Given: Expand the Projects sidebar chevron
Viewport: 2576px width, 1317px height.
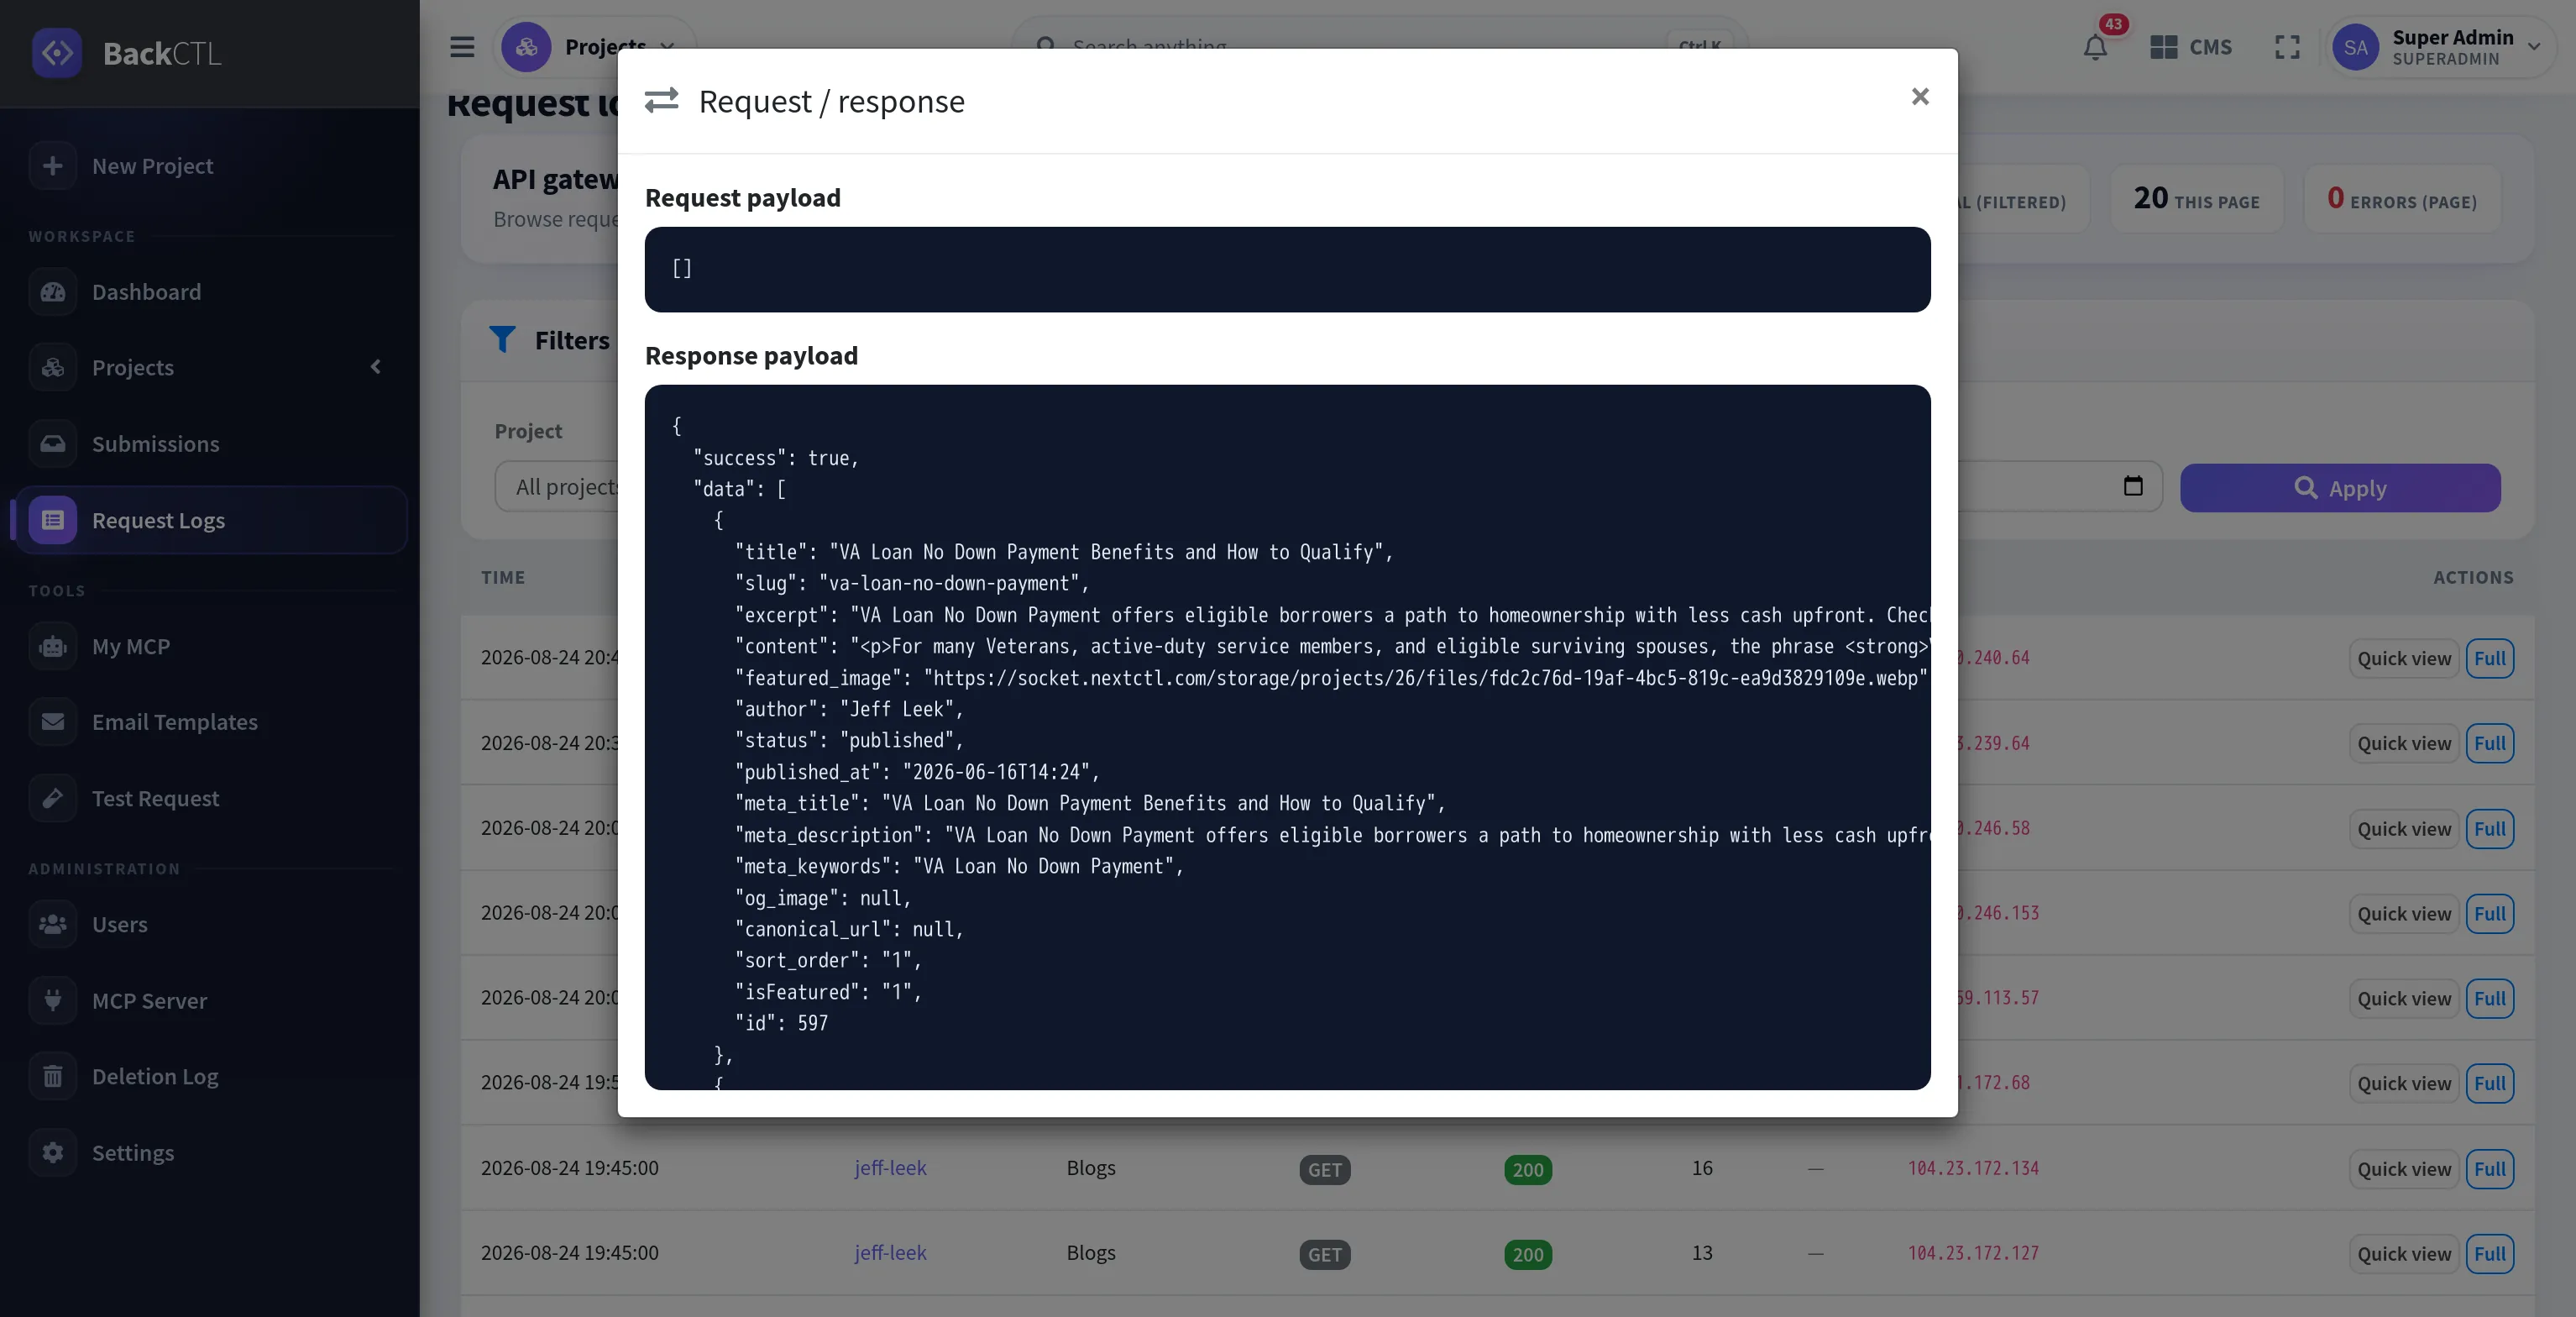Looking at the screenshot, I should 376,367.
